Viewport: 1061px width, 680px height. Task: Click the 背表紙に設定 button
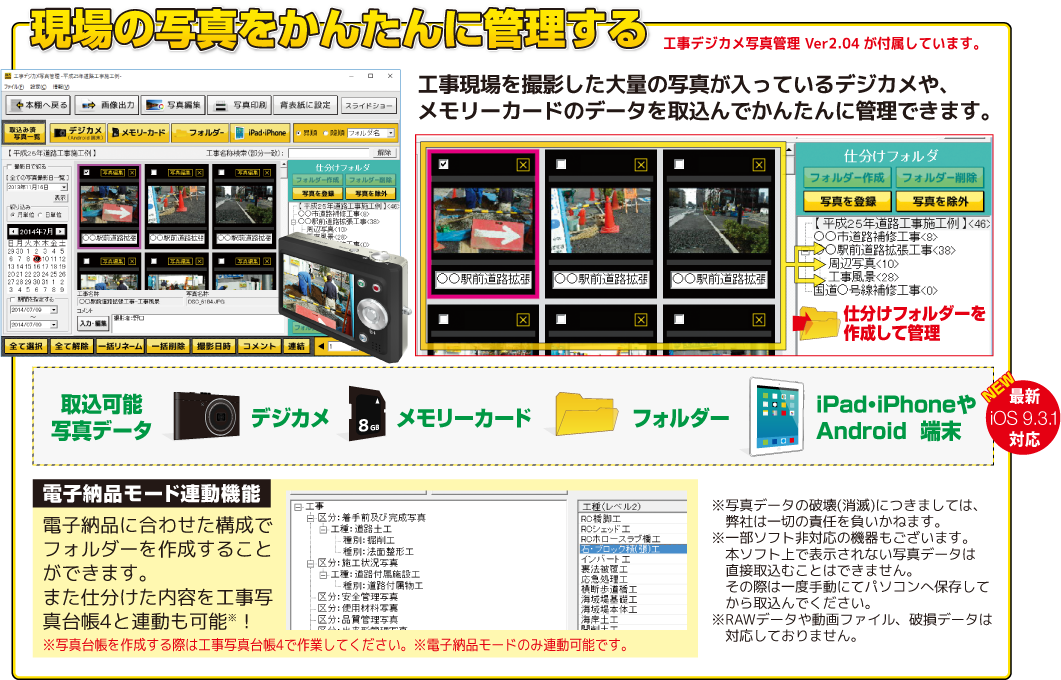tap(305, 106)
